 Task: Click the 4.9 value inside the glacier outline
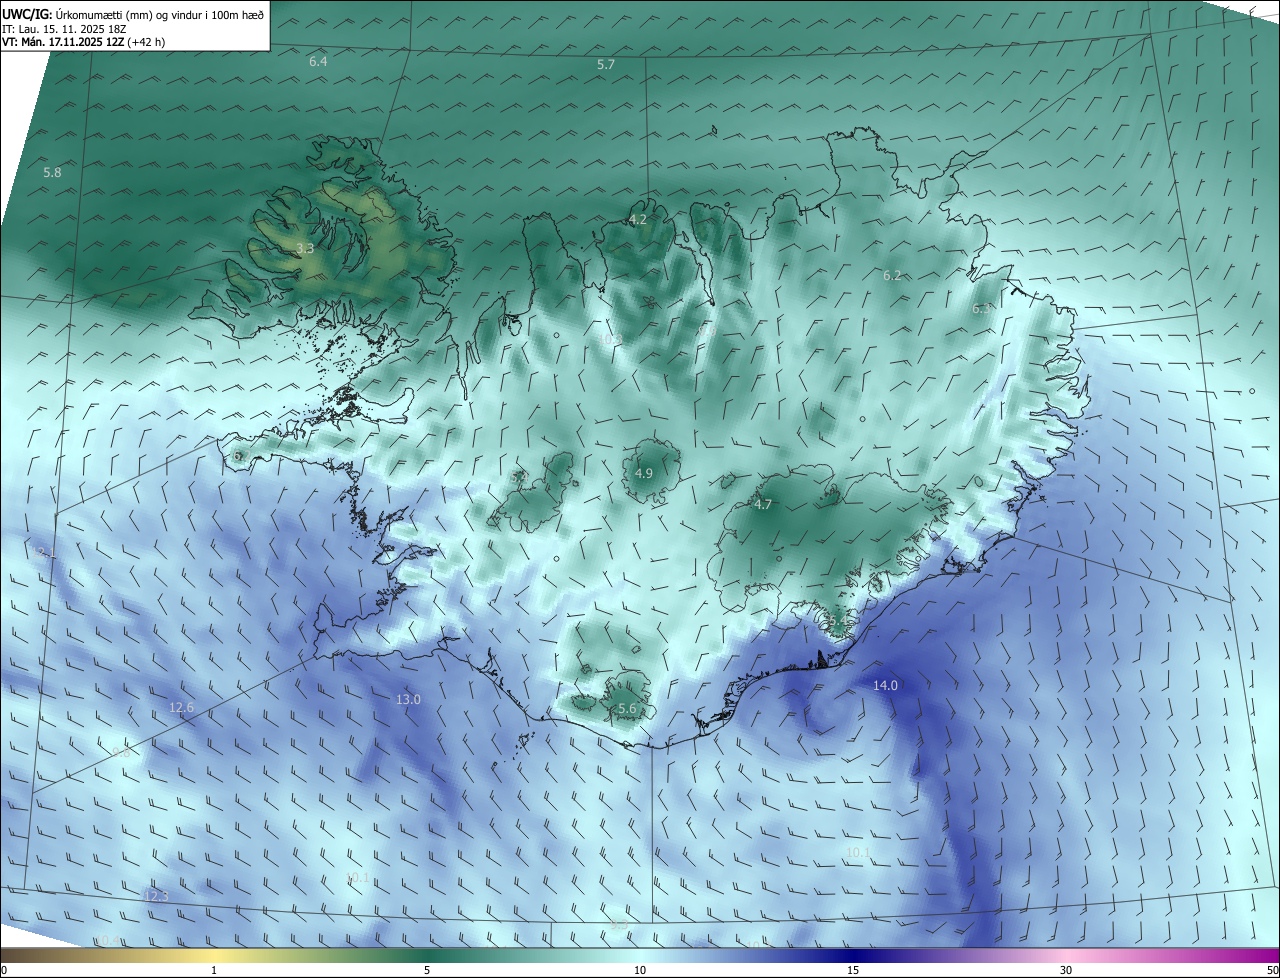click(644, 473)
